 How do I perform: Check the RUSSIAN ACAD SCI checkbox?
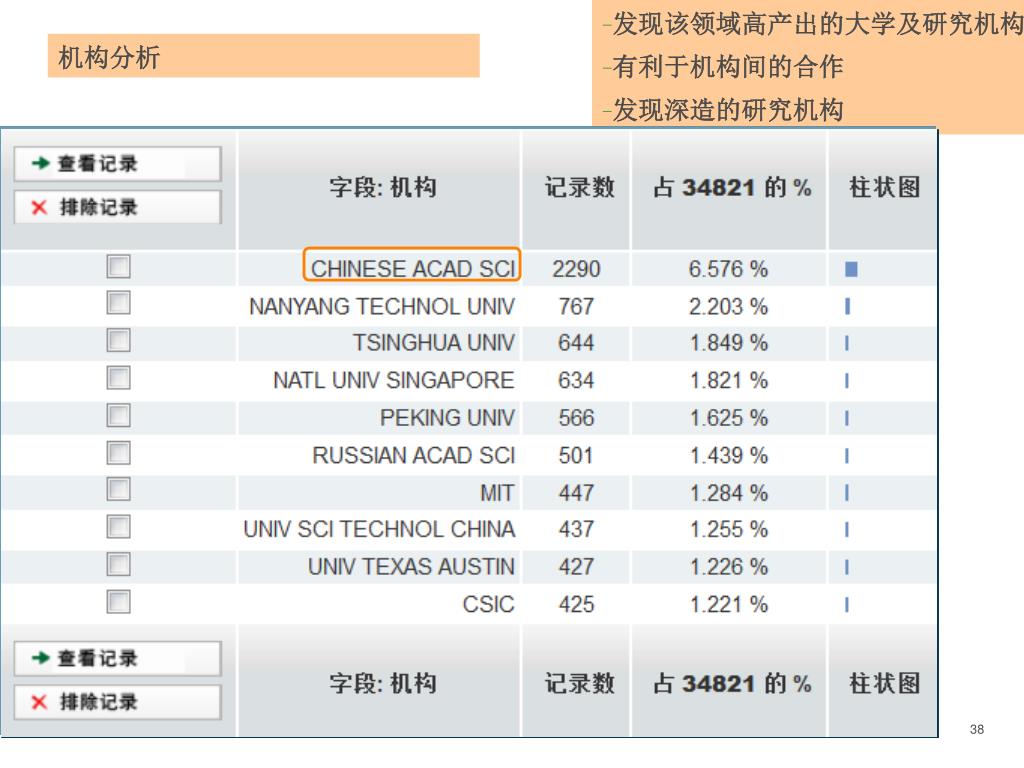[118, 453]
